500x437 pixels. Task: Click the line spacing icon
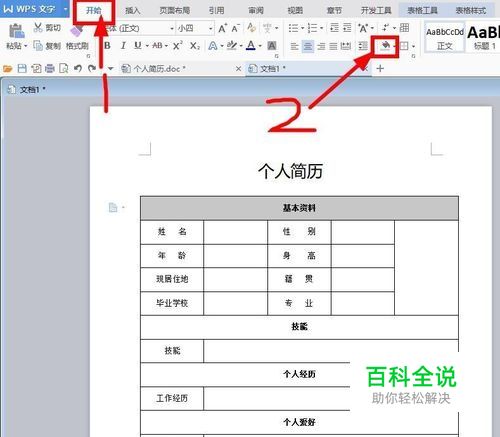(363, 46)
